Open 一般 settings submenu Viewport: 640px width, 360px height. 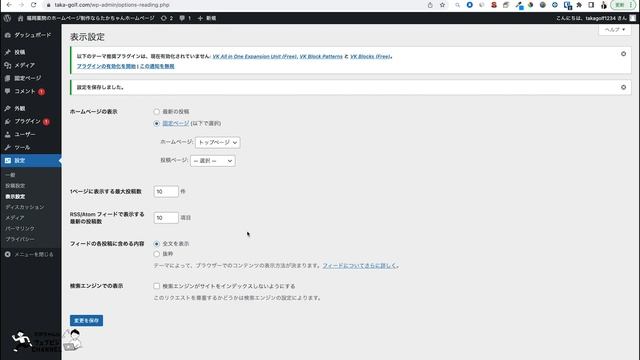[10, 175]
